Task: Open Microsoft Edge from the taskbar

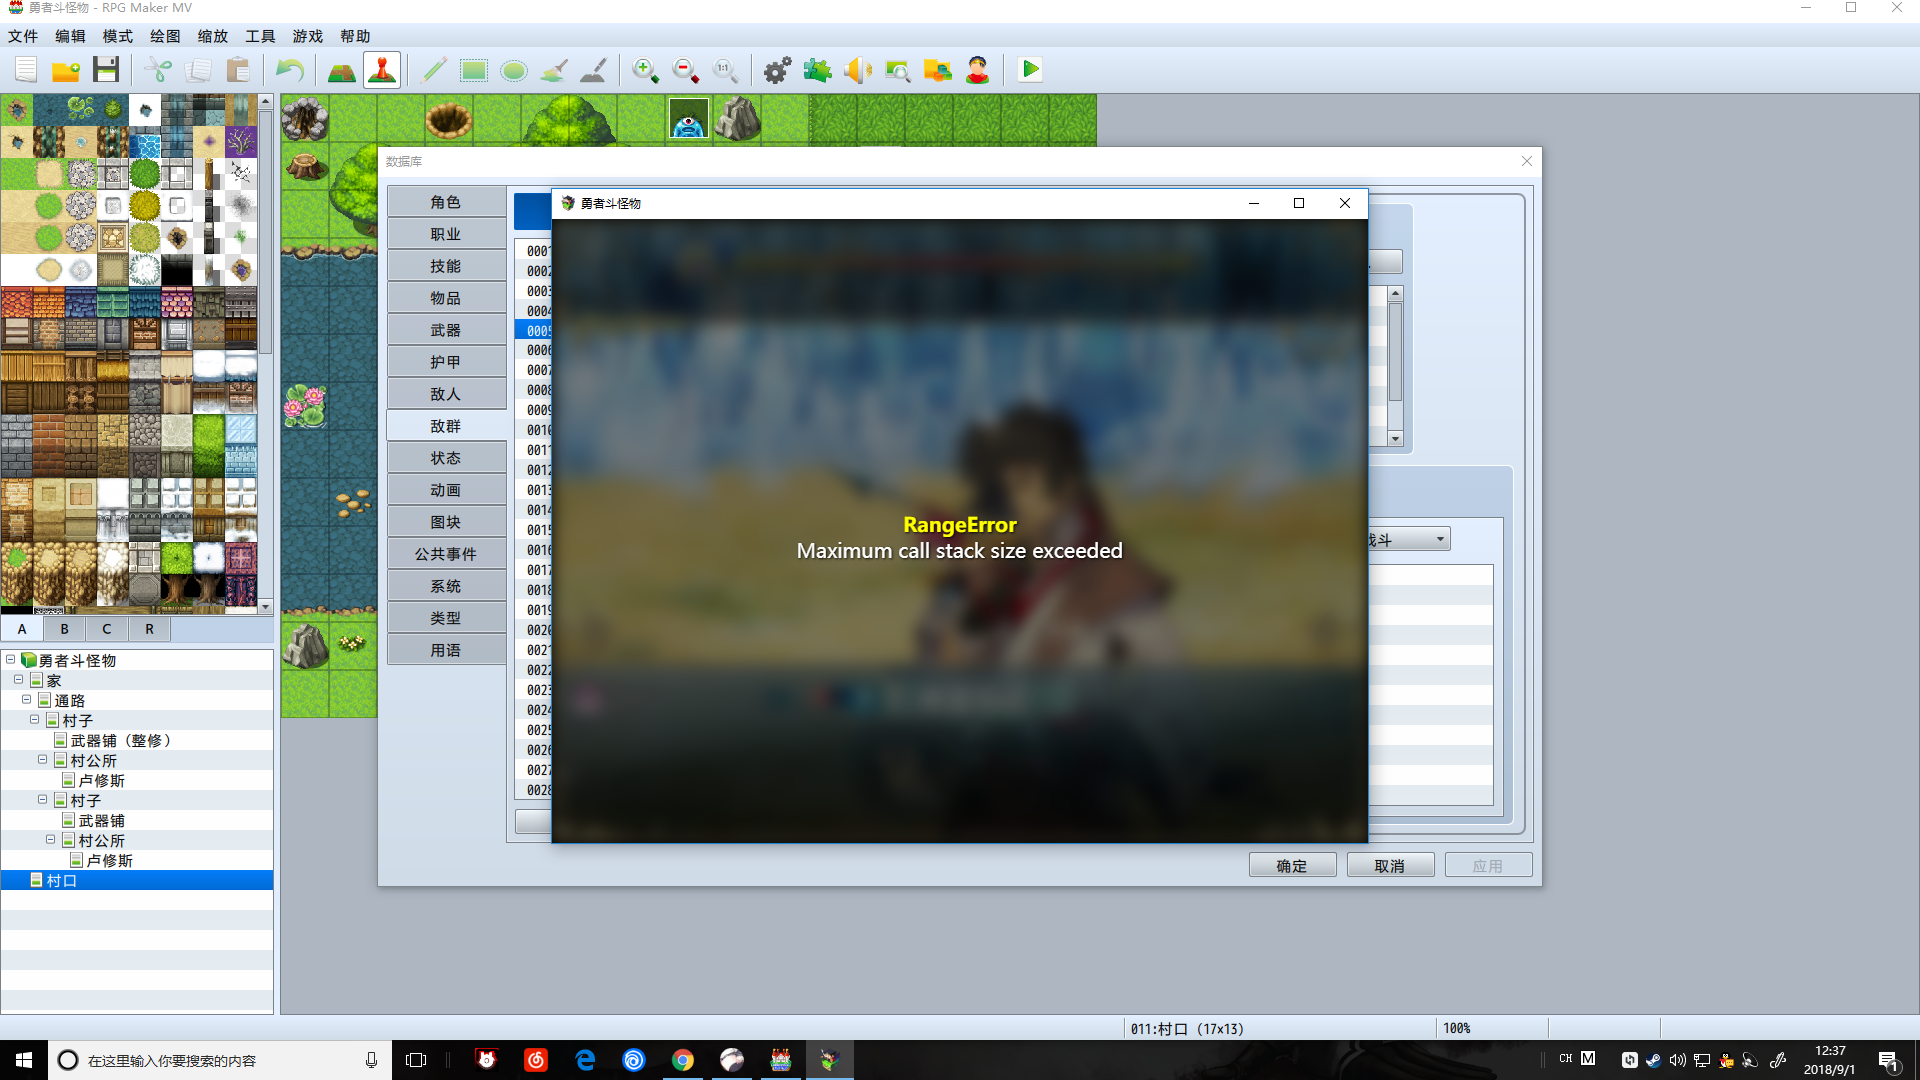Action: (585, 1060)
